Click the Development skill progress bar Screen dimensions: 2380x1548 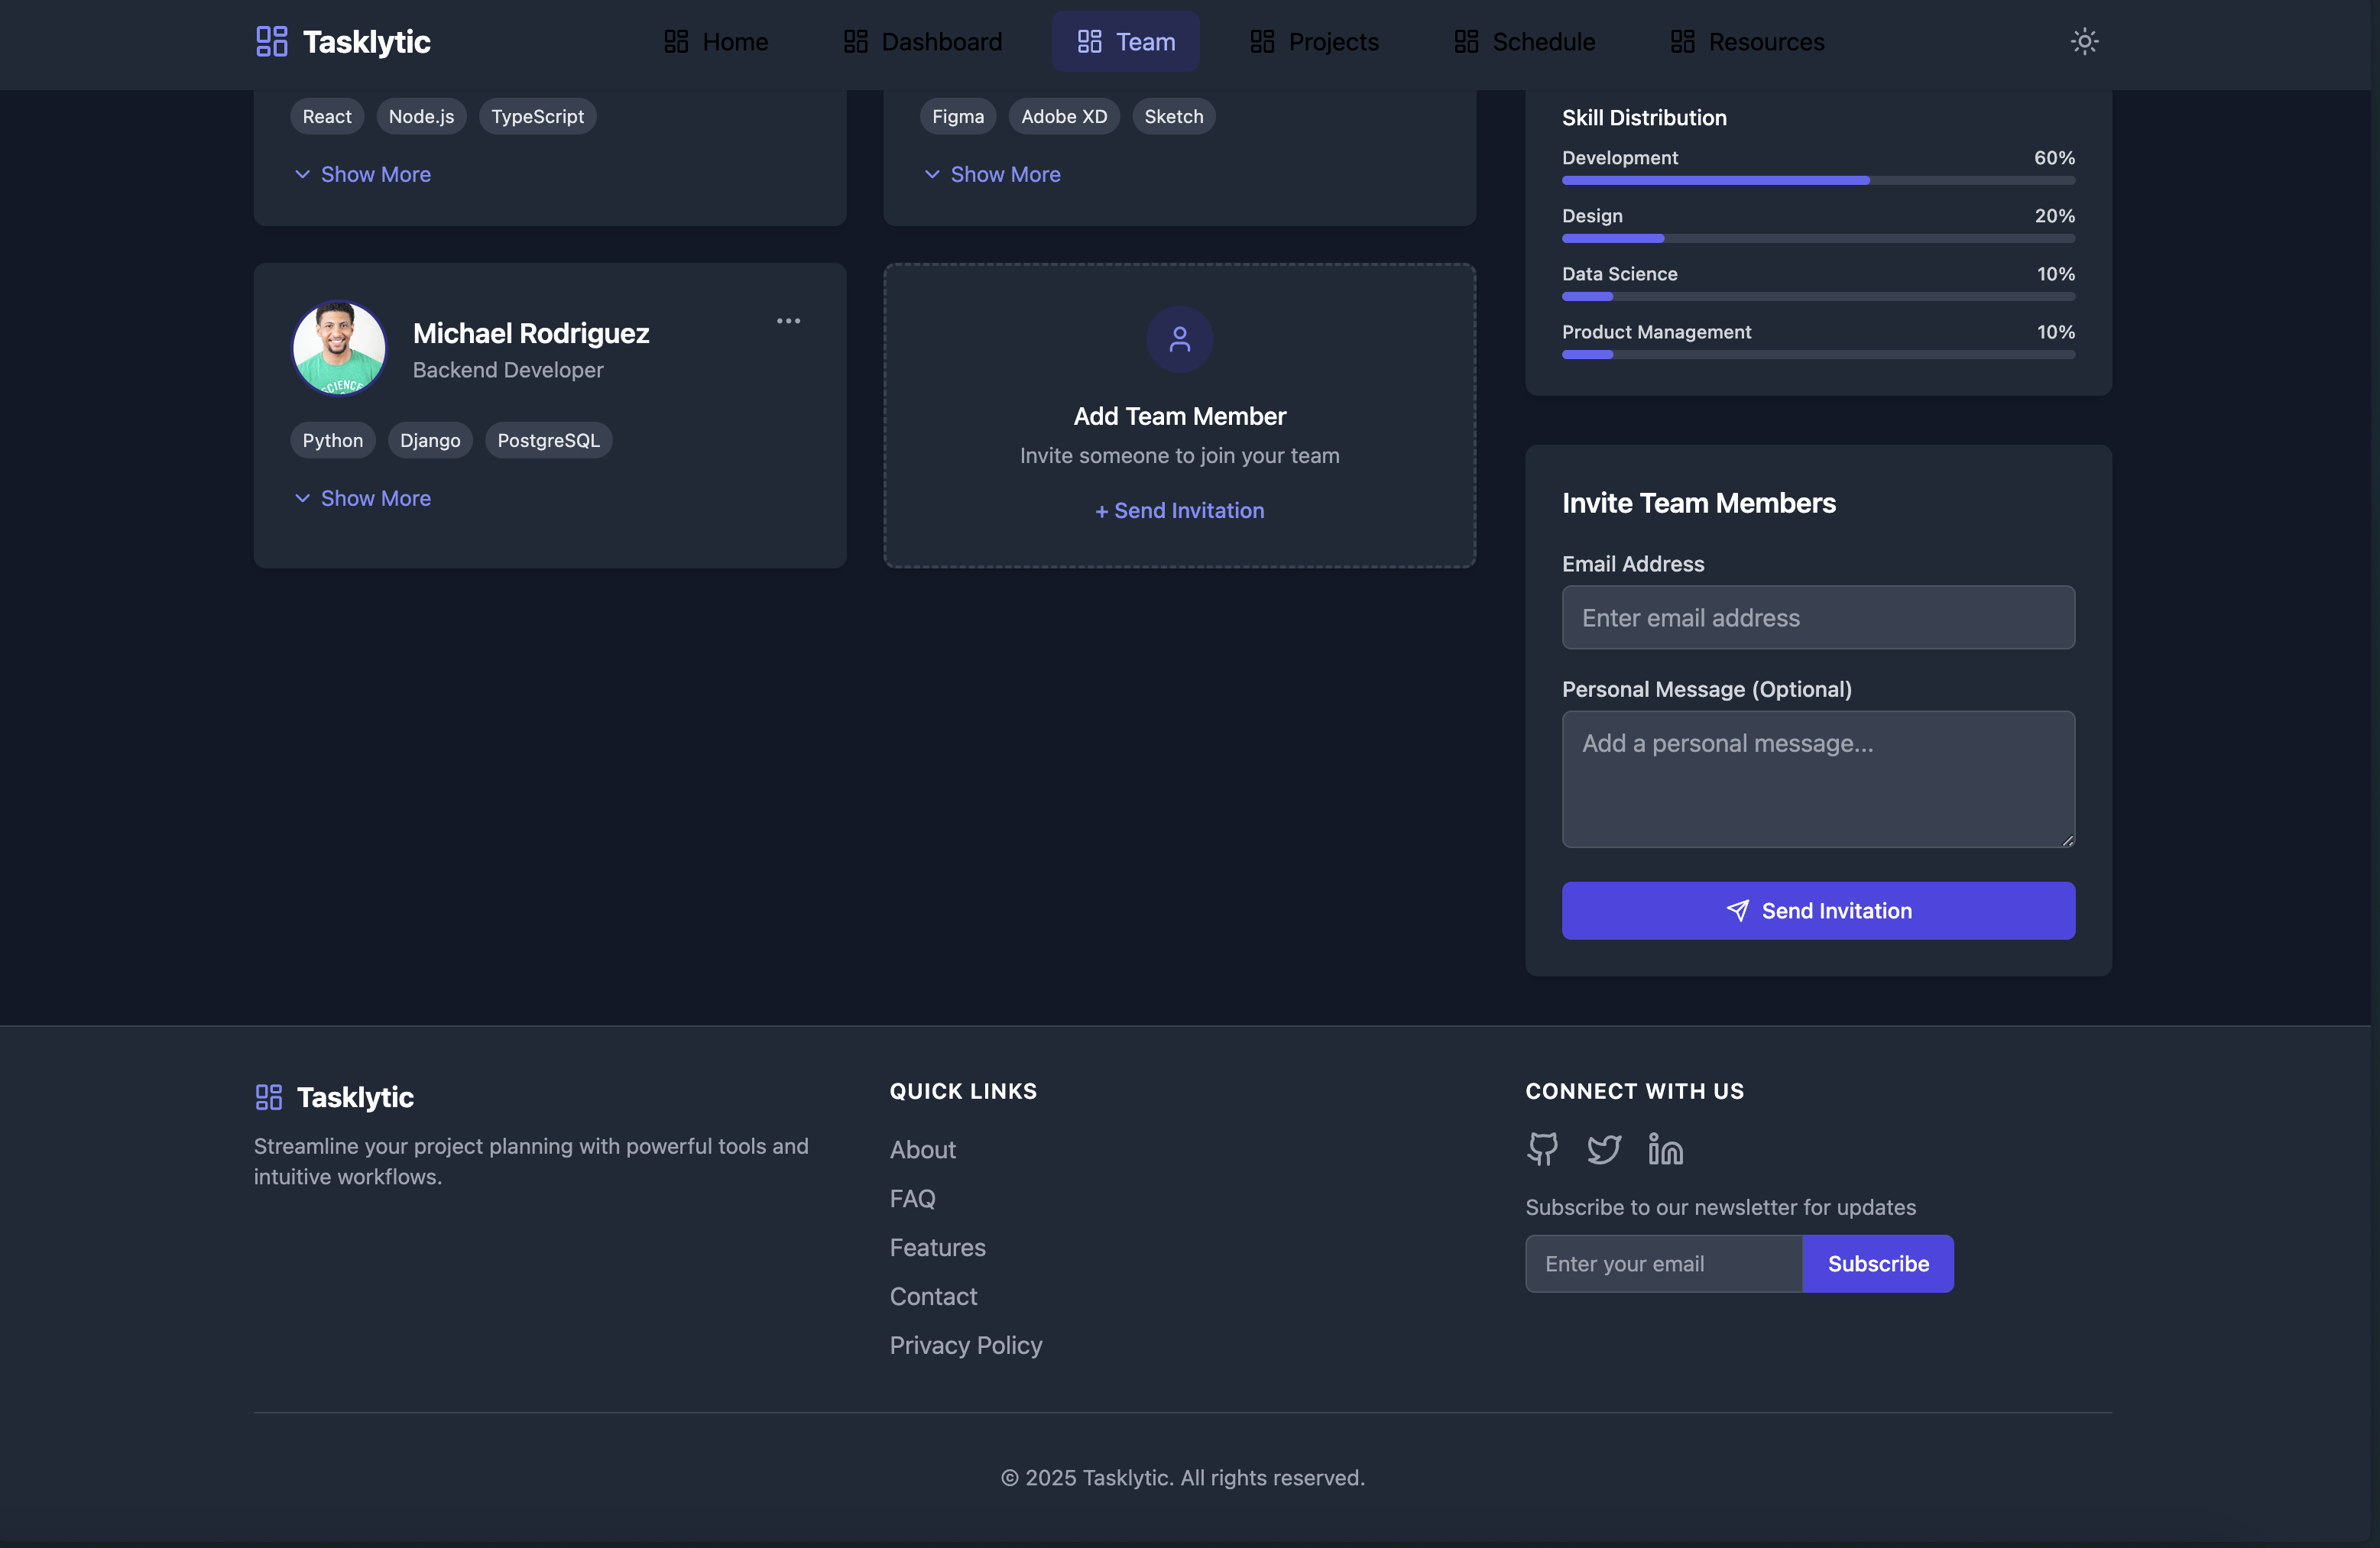coord(1817,180)
